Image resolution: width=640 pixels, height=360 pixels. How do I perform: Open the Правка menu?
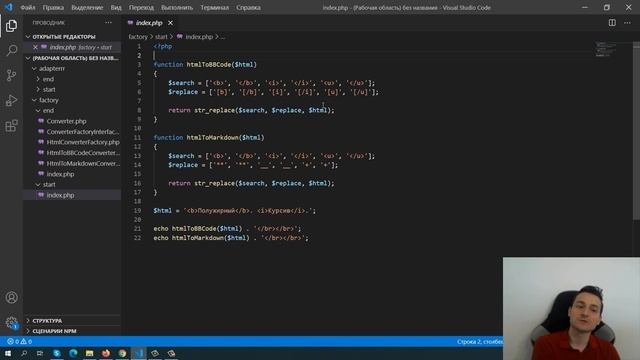click(53, 7)
